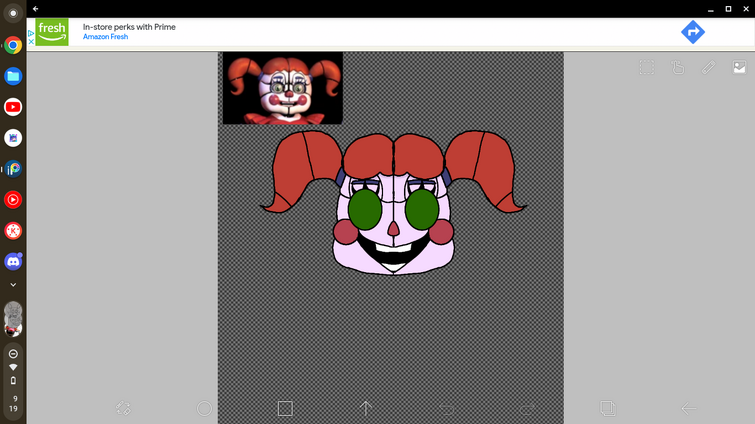Open the stabilizer hand icon
Screen dimensions: 755x424
(x=677, y=67)
